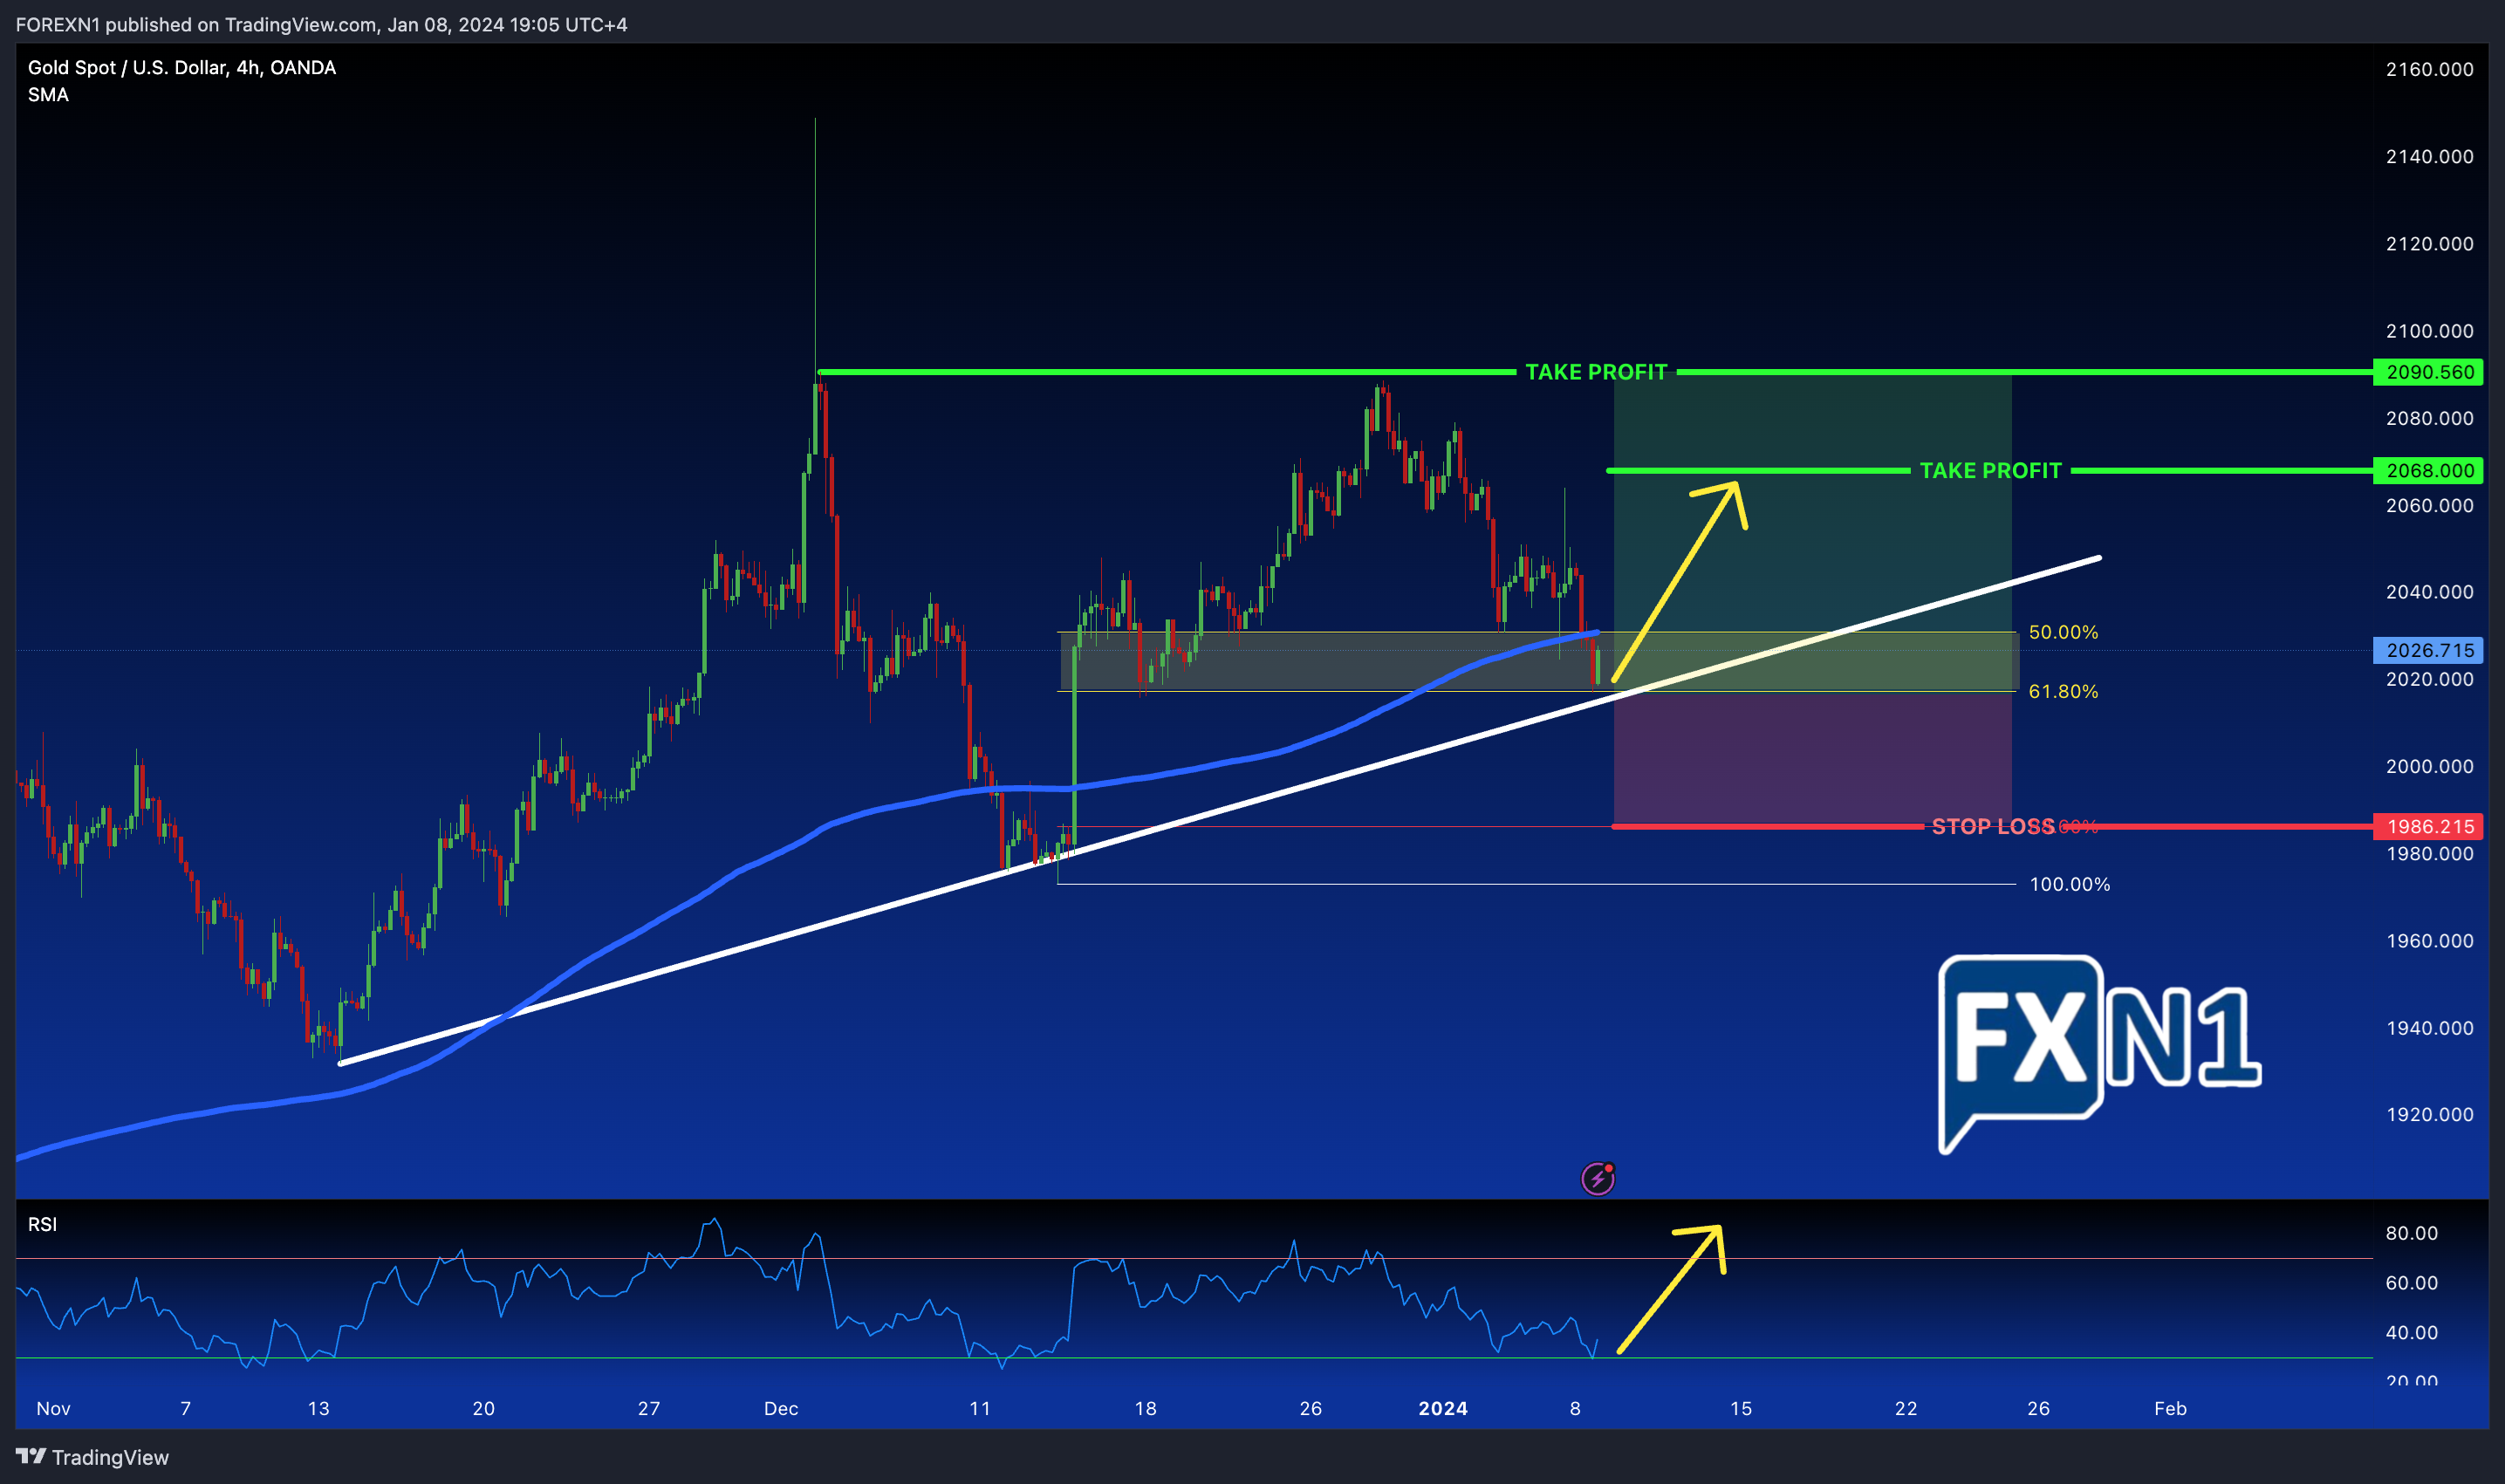Image resolution: width=2505 pixels, height=1484 pixels.
Task: Click the RSI indicator label
Action: pos(42,1224)
